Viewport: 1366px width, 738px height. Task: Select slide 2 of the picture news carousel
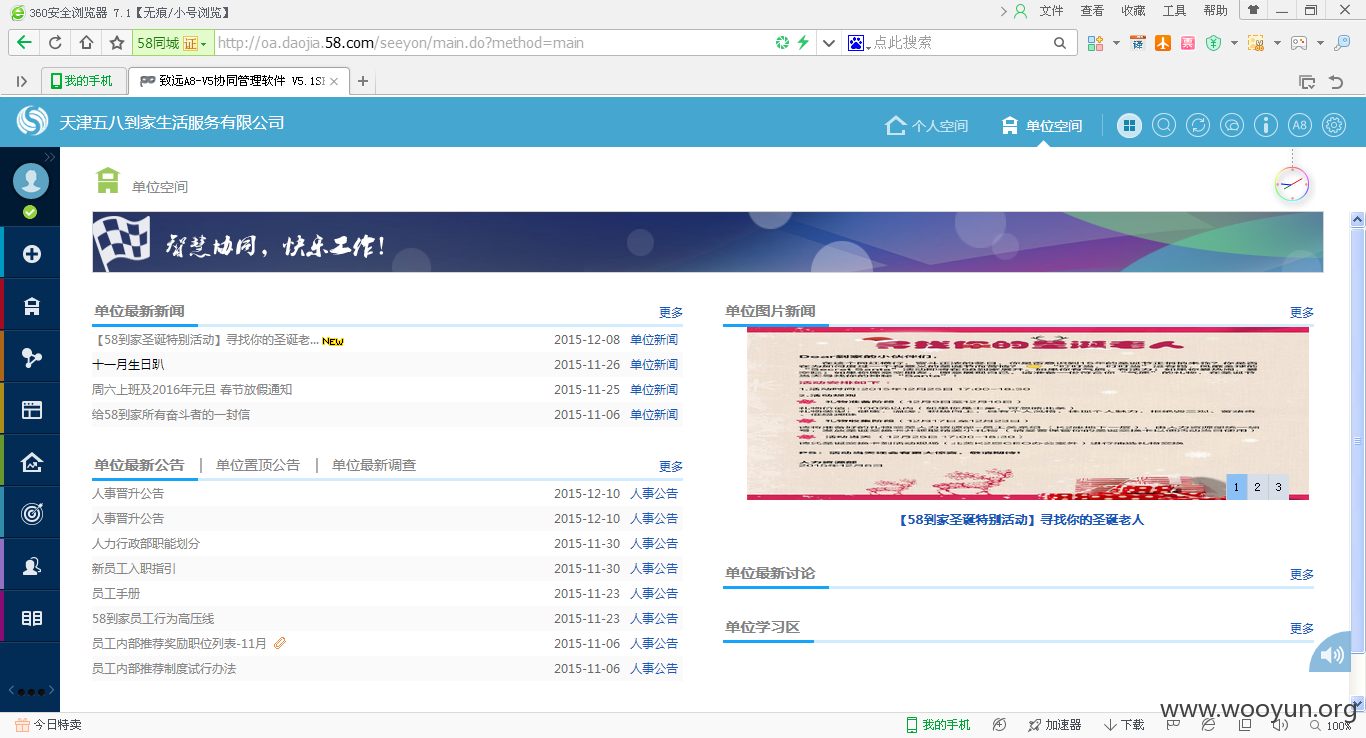tap(1257, 487)
